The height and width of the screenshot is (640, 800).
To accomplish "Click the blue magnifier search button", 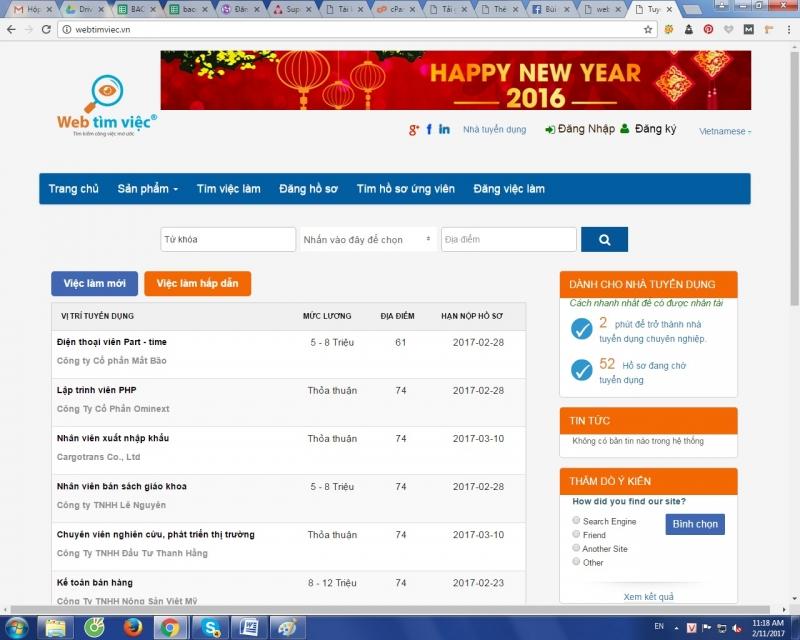I will (x=604, y=240).
